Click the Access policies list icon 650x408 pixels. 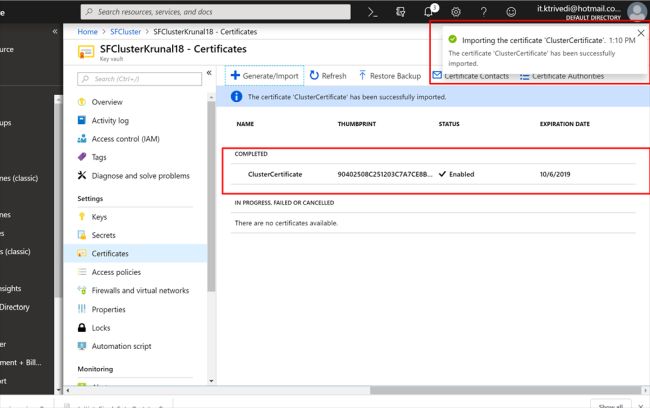(x=82, y=272)
